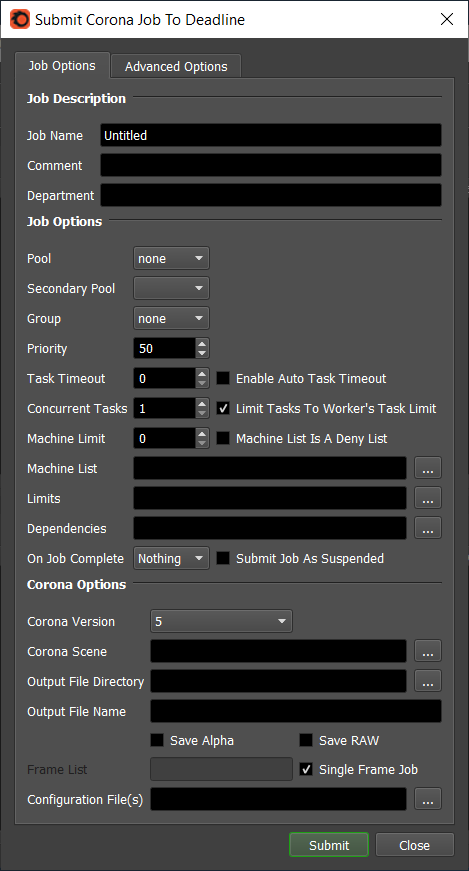The height and width of the screenshot is (871, 469).
Task: Enable Auto Task Timeout checkbox
Action: click(223, 378)
